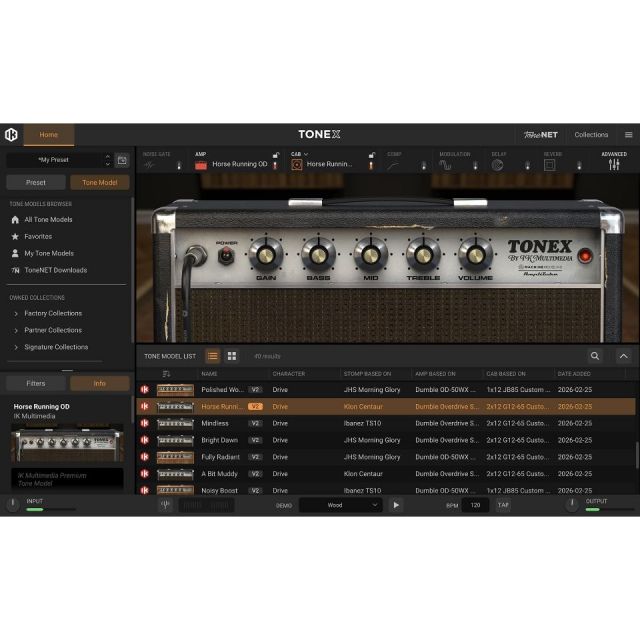Image resolution: width=640 pixels, height=640 pixels.
Task: Collapse the Tone Model List panel
Action: [624, 356]
